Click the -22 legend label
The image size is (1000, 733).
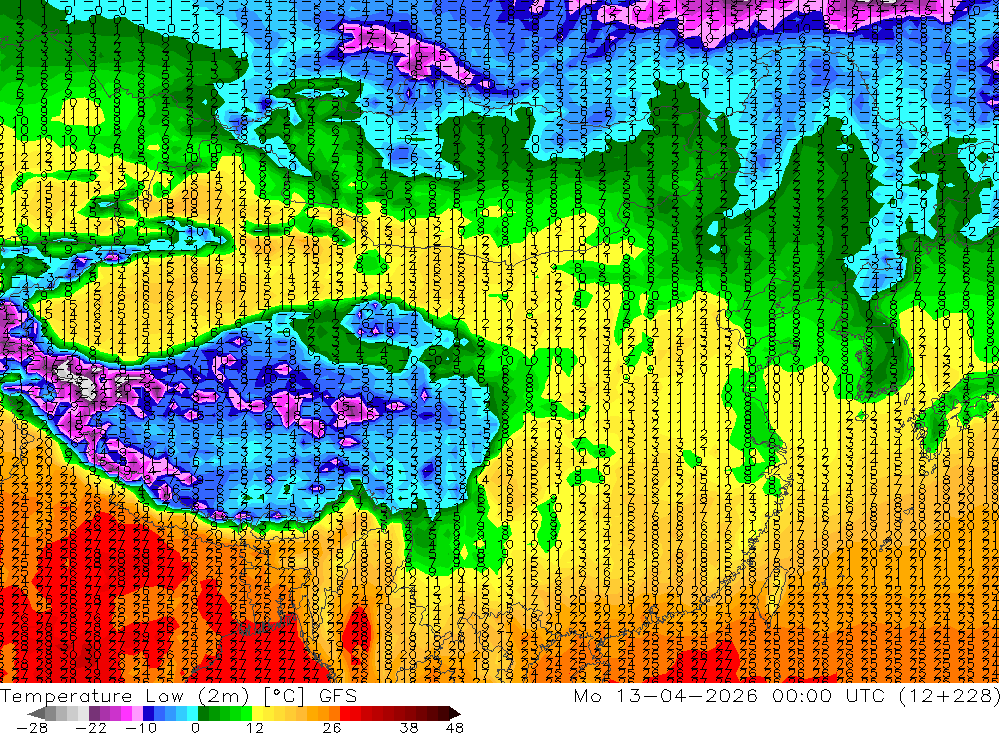point(91,728)
